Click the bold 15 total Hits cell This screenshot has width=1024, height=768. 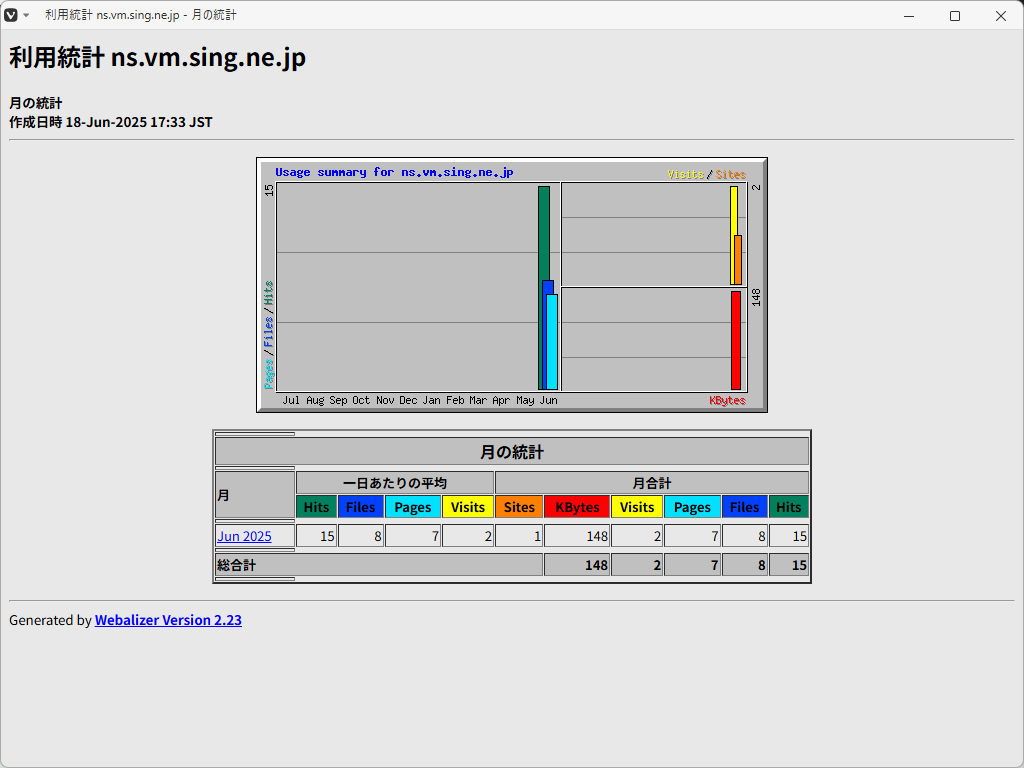789,565
